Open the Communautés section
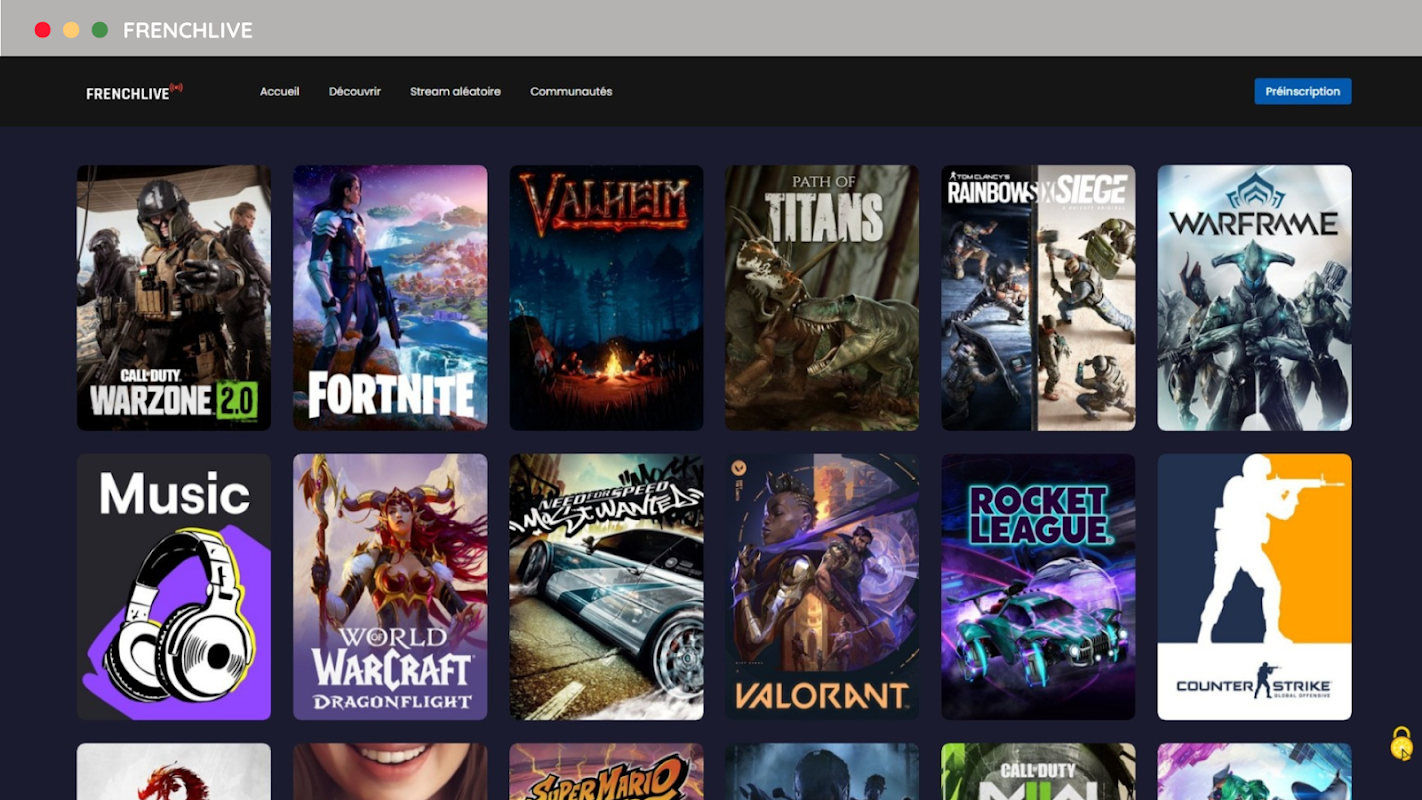 [x=571, y=91]
